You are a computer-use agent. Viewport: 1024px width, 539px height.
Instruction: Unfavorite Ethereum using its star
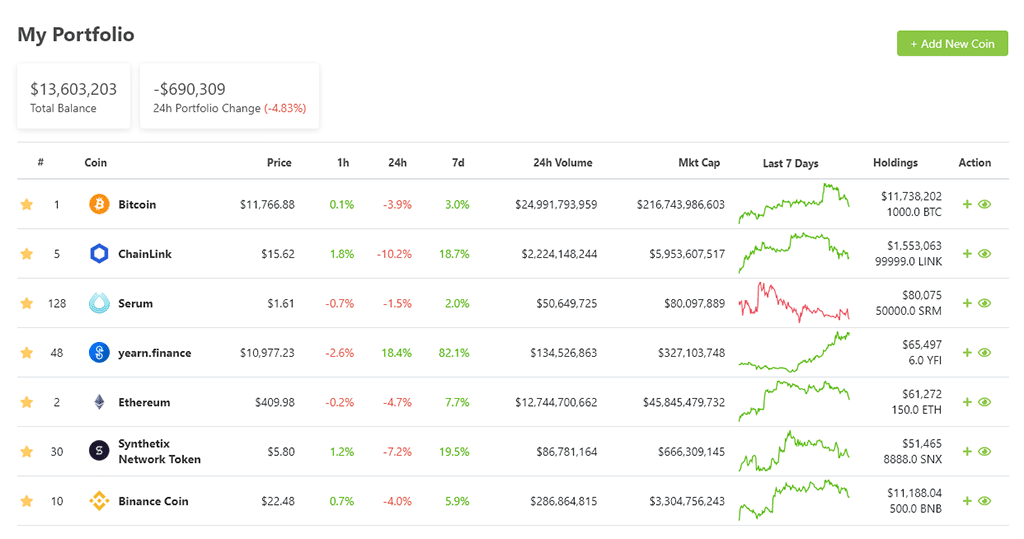click(27, 402)
